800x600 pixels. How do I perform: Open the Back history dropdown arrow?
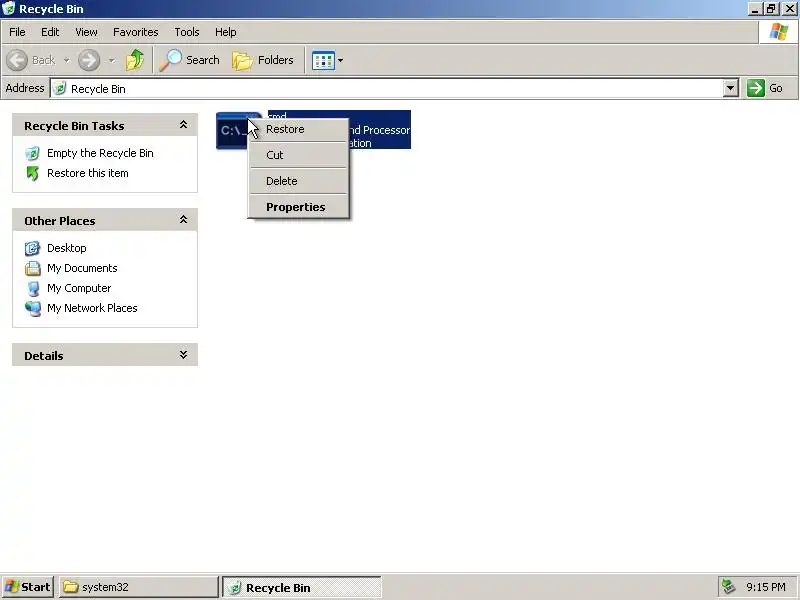[66, 60]
